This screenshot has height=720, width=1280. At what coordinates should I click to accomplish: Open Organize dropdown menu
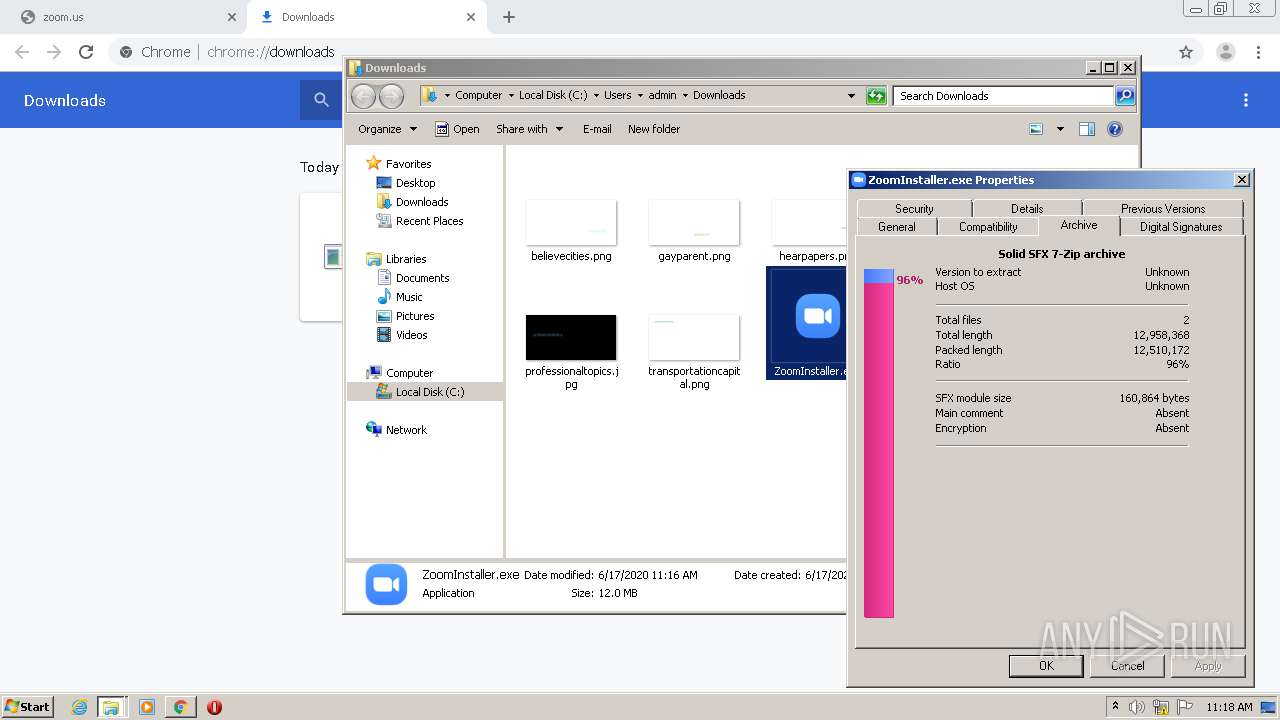point(387,129)
